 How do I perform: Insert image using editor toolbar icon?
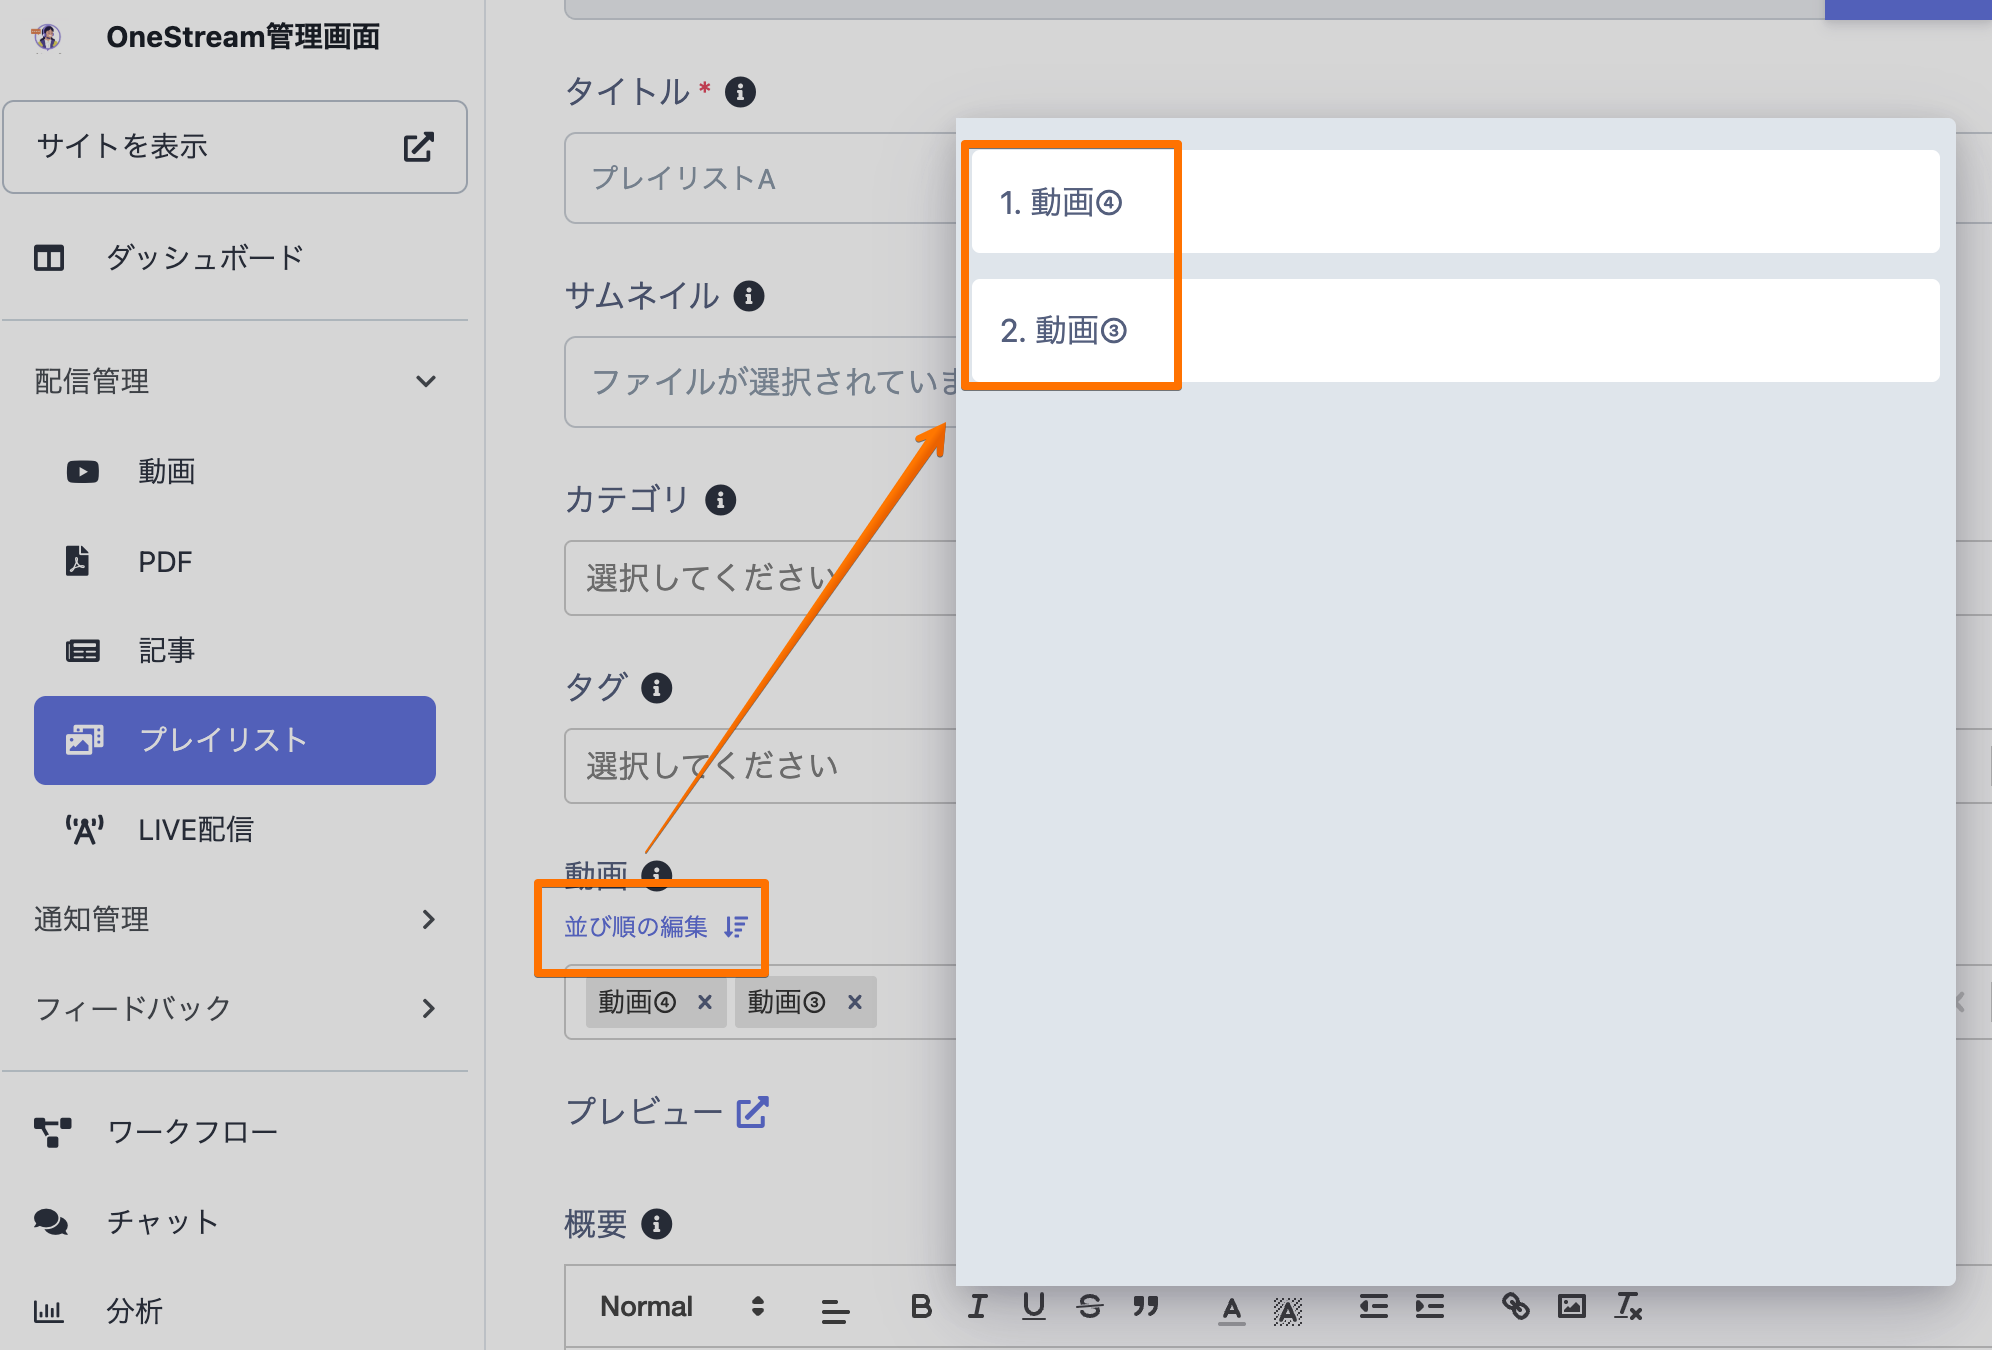pos(1571,1306)
